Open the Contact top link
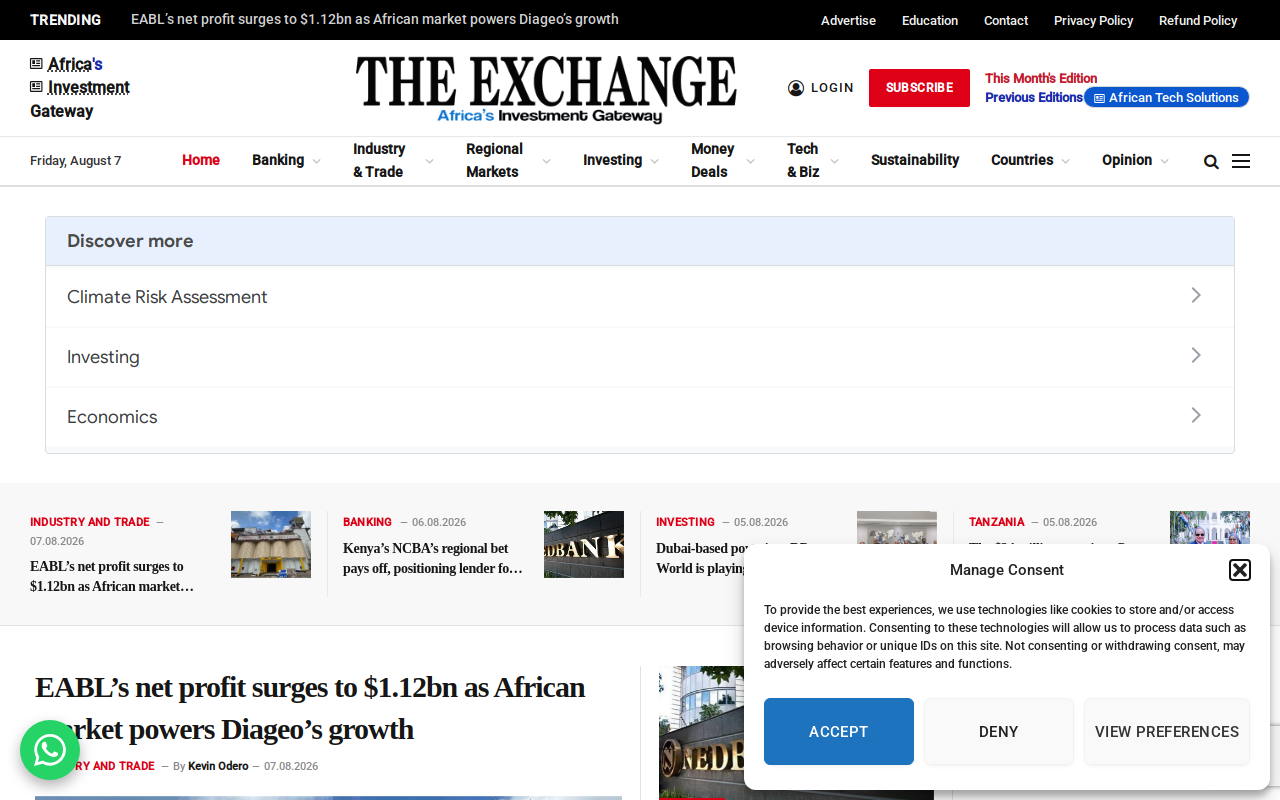This screenshot has width=1280, height=800. (1006, 20)
